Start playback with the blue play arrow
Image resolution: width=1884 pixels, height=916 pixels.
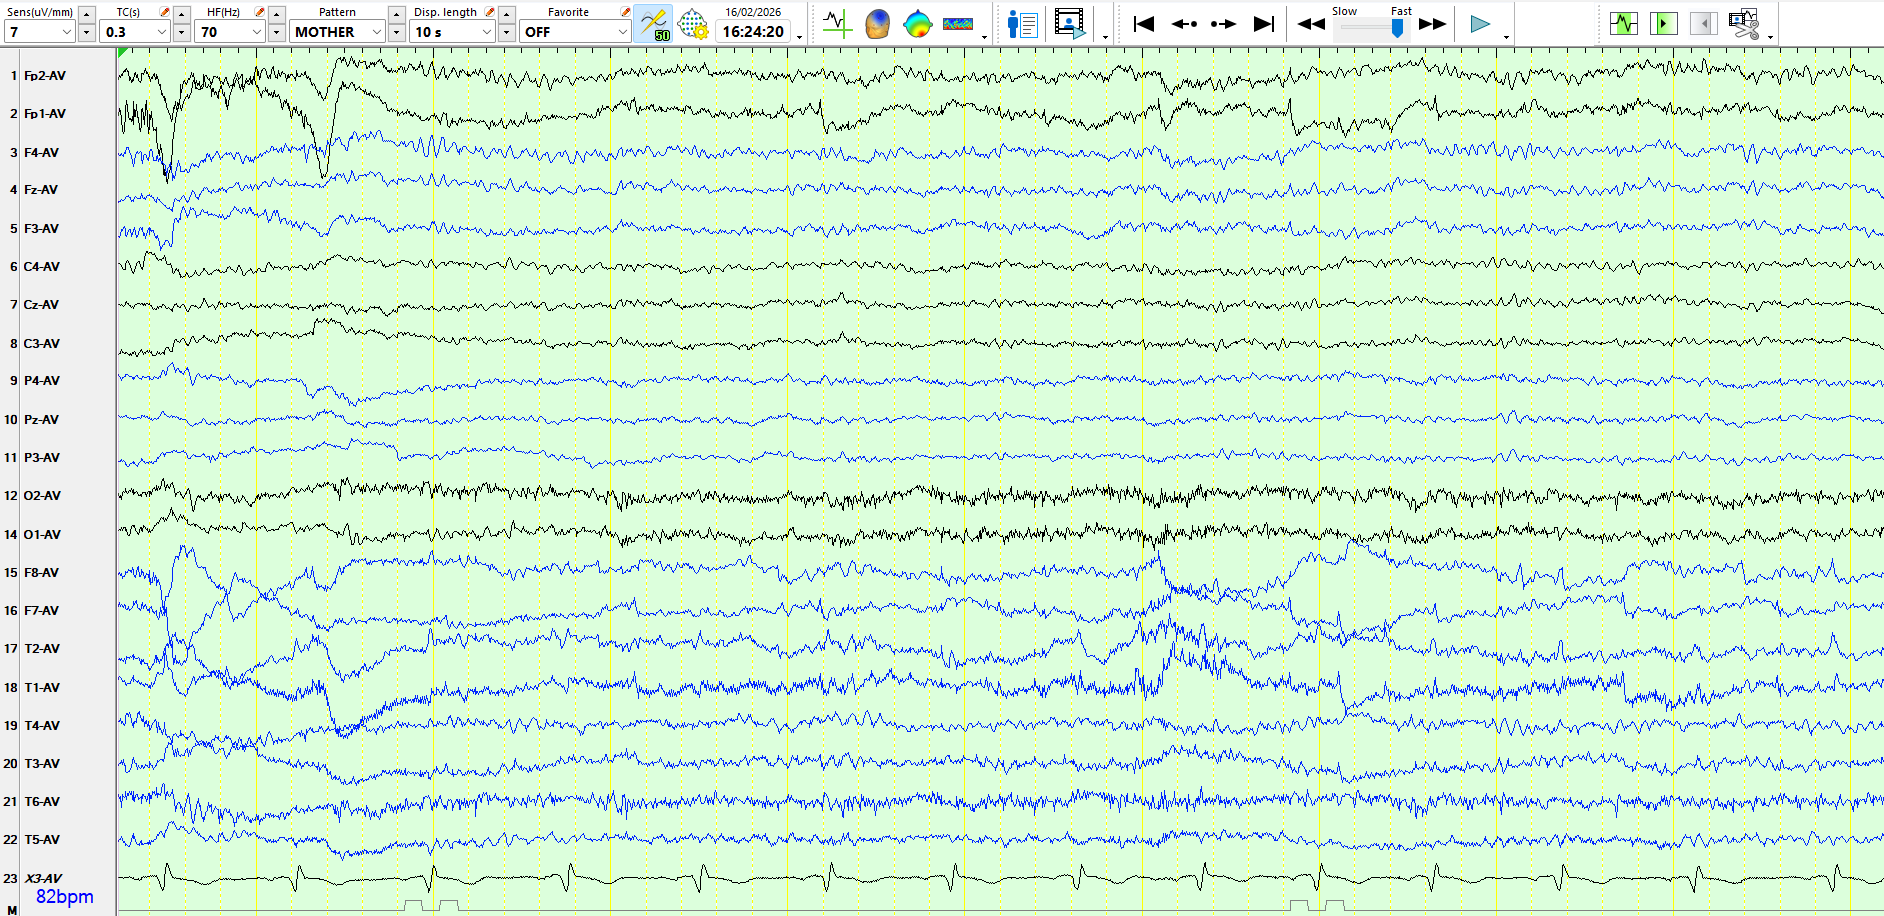[x=1480, y=24]
